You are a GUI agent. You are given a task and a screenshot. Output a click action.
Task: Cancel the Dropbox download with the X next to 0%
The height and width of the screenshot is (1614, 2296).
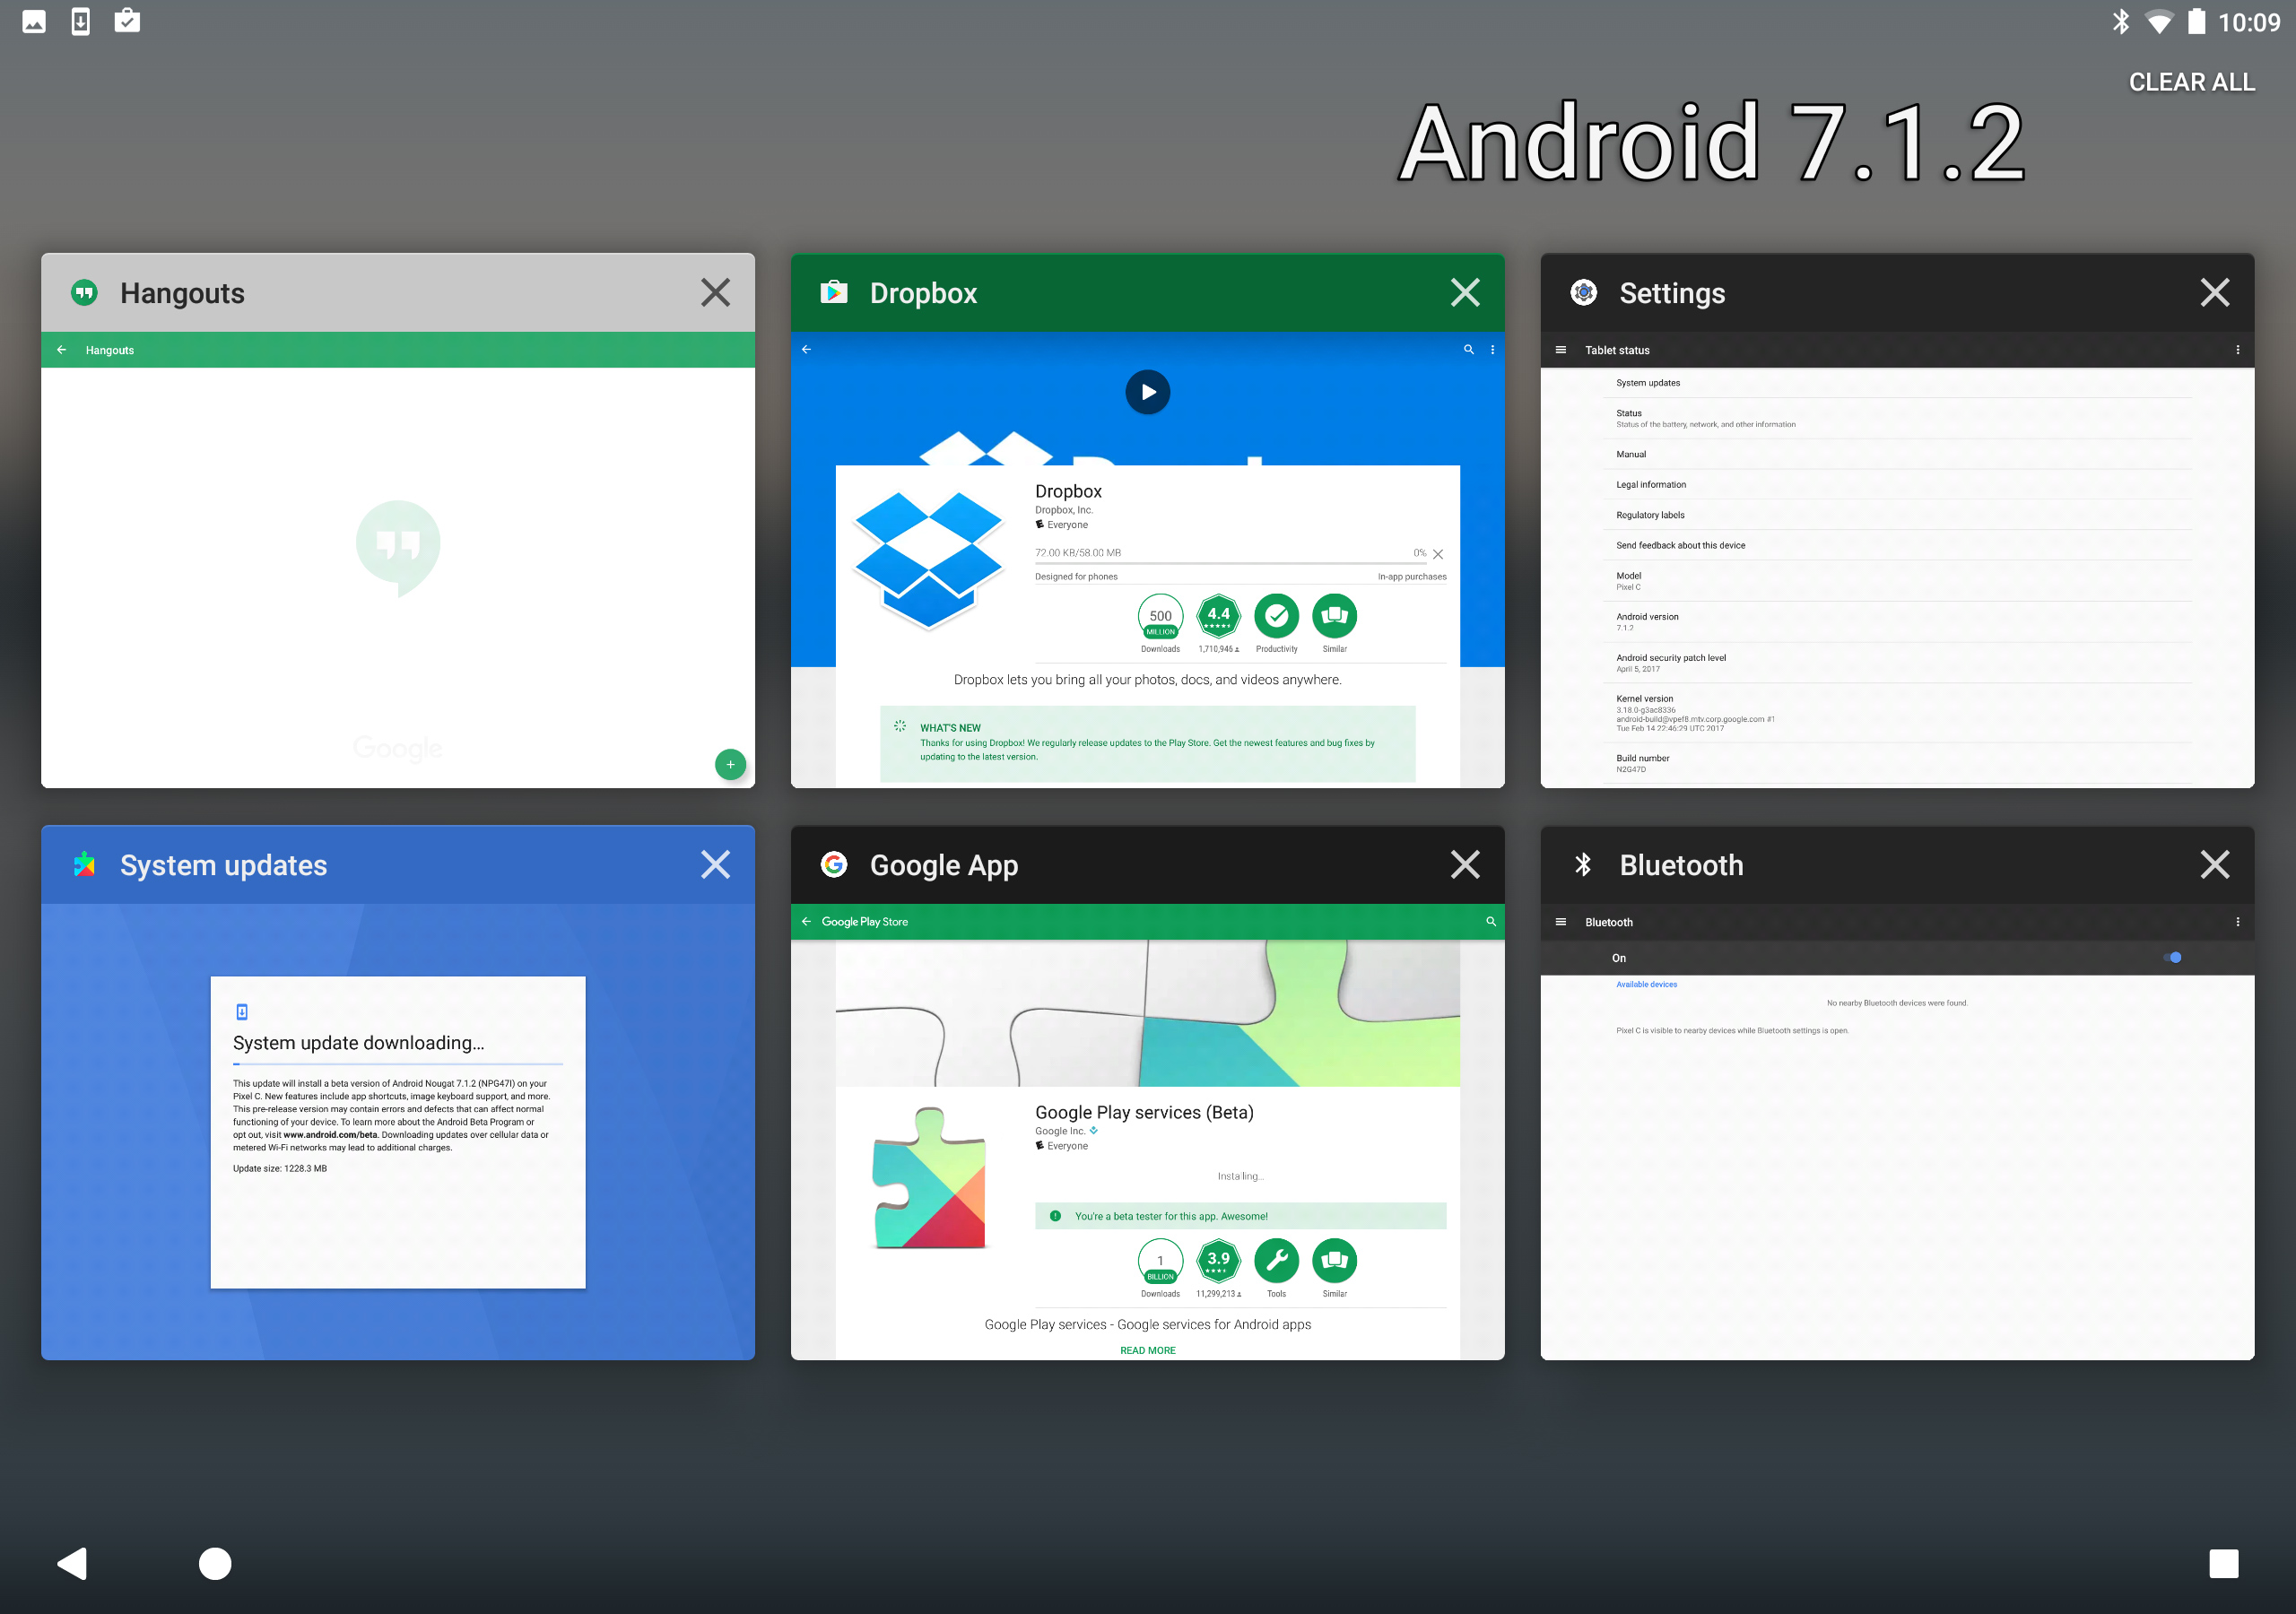[1438, 553]
